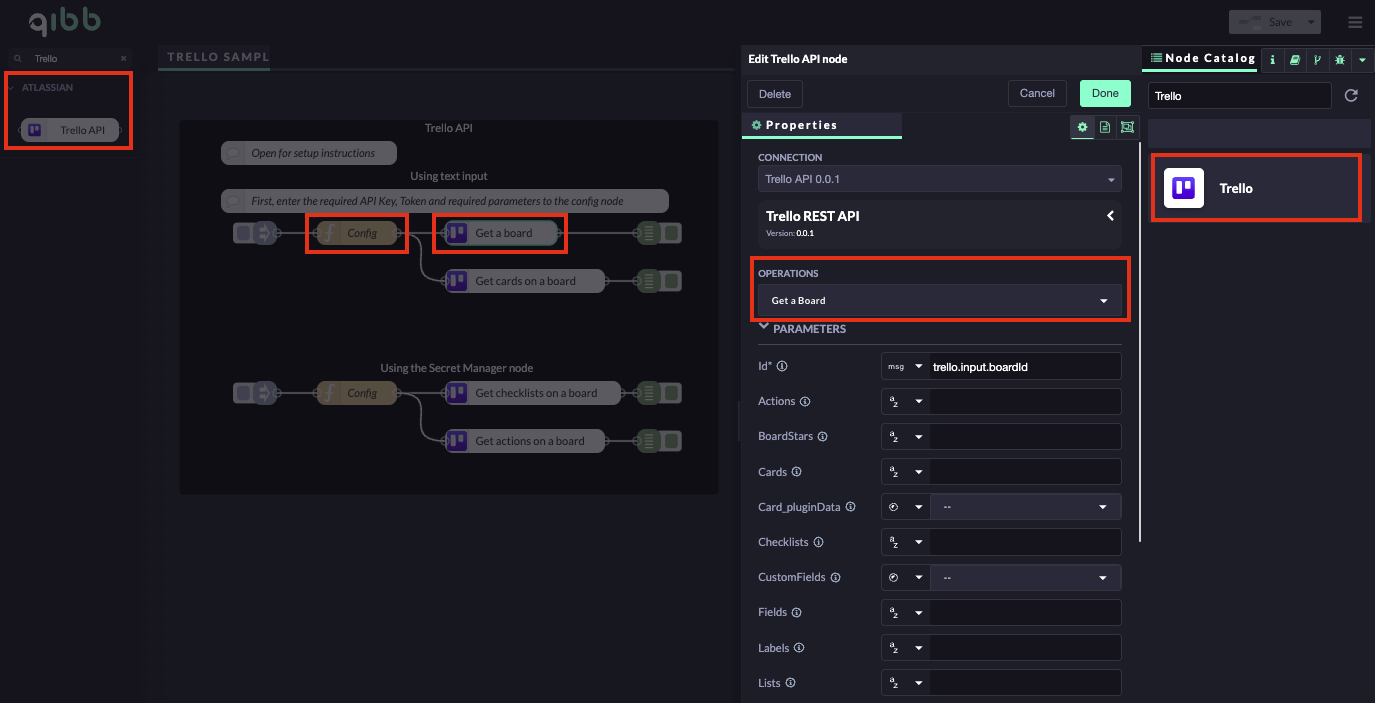Image resolution: width=1375 pixels, height=703 pixels.
Task: Click the help book icon in sidebar
Action: tap(1295, 60)
